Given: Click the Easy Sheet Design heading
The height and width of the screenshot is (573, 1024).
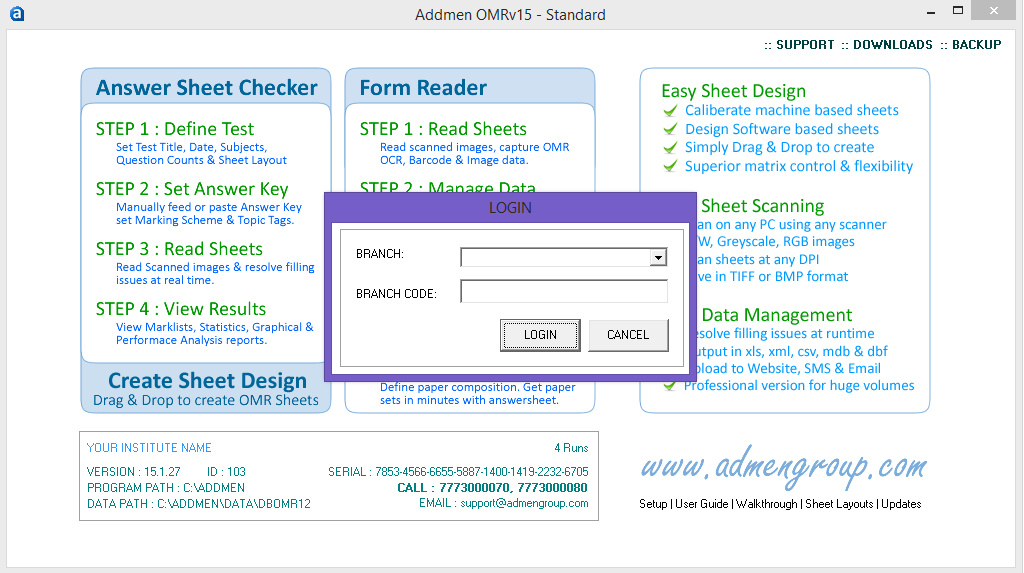Looking at the screenshot, I should [733, 91].
